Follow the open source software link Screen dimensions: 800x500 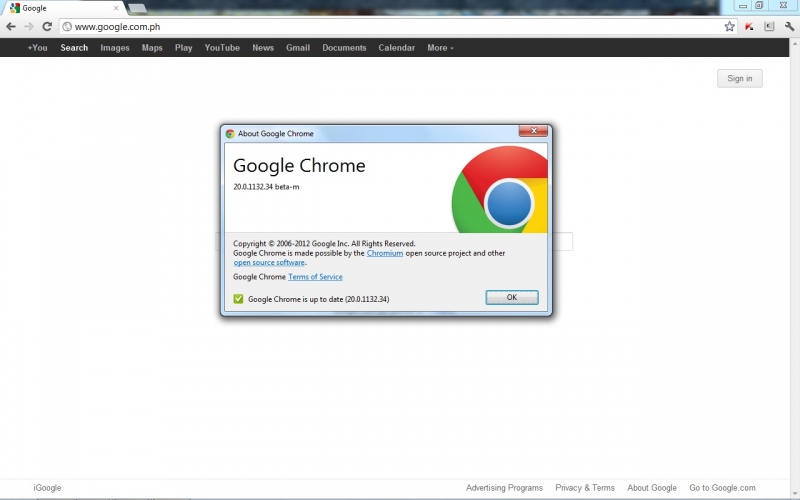[x=269, y=263]
